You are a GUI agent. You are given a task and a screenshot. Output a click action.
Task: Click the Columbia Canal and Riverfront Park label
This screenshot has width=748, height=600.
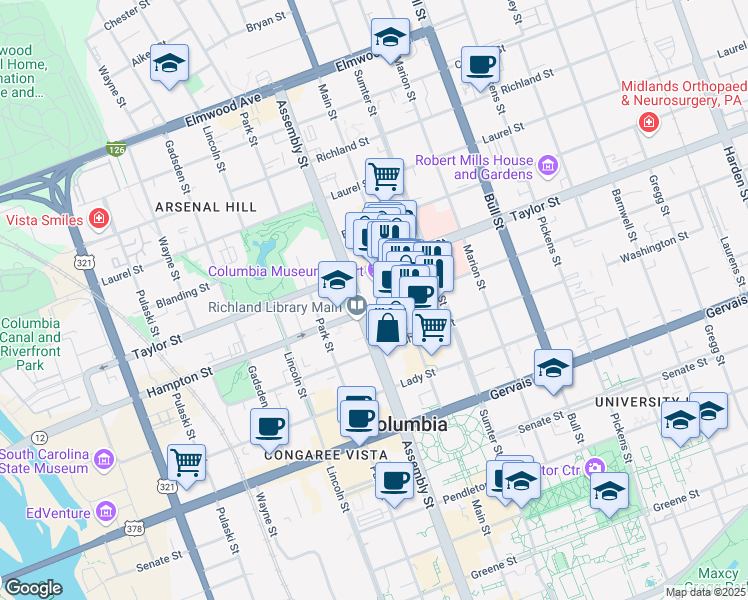click(x=30, y=344)
